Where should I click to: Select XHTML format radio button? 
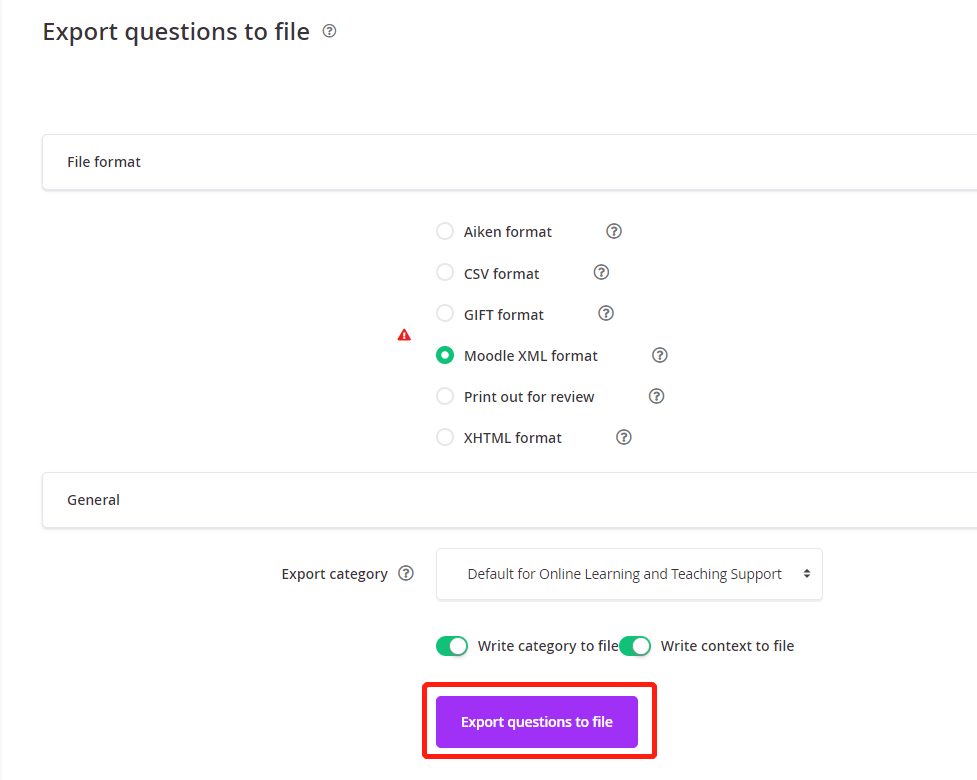pos(445,437)
